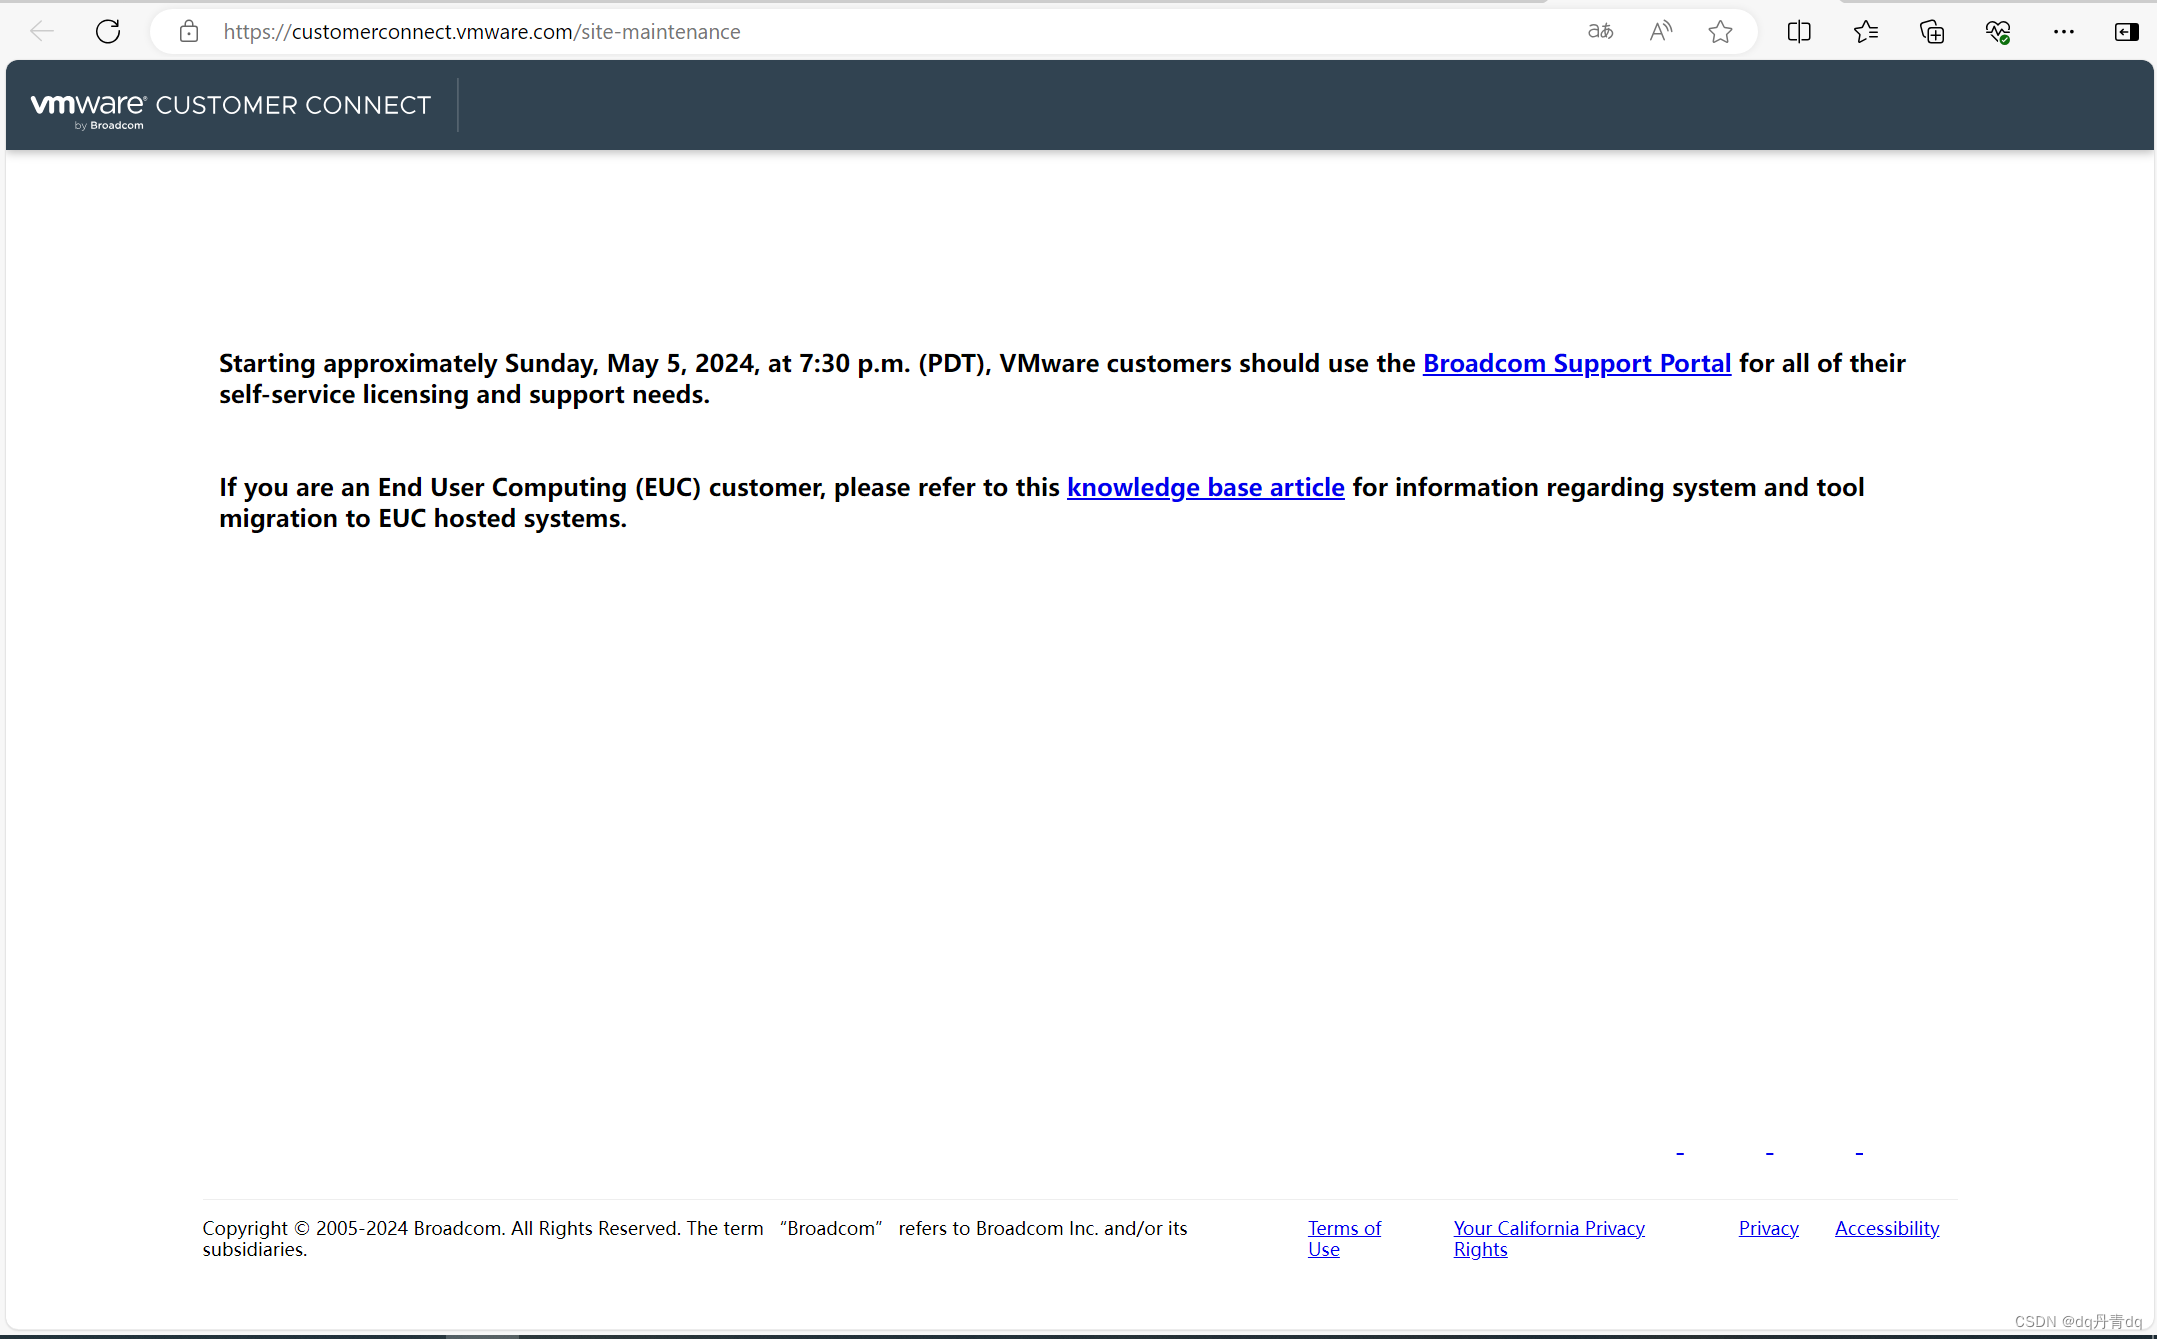Open the favorites list icon
This screenshot has width=2157, height=1339.
[x=1865, y=32]
